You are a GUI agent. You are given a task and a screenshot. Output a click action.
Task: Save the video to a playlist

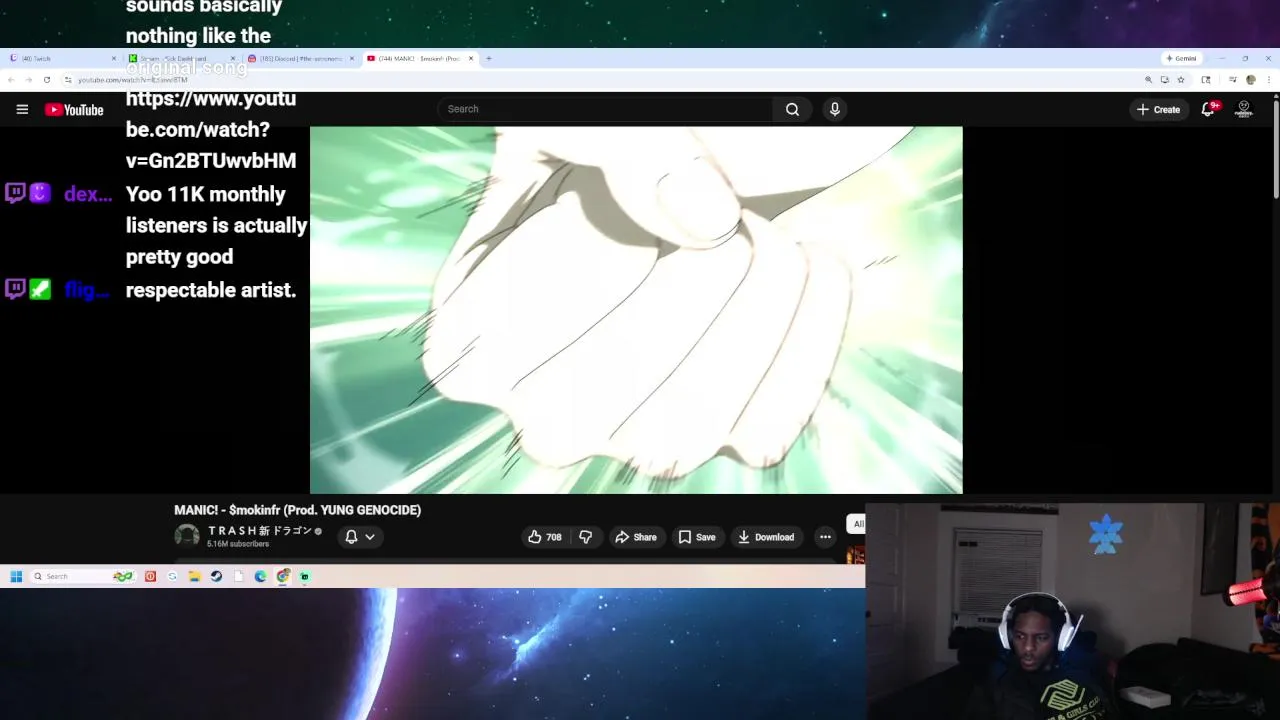click(x=697, y=537)
